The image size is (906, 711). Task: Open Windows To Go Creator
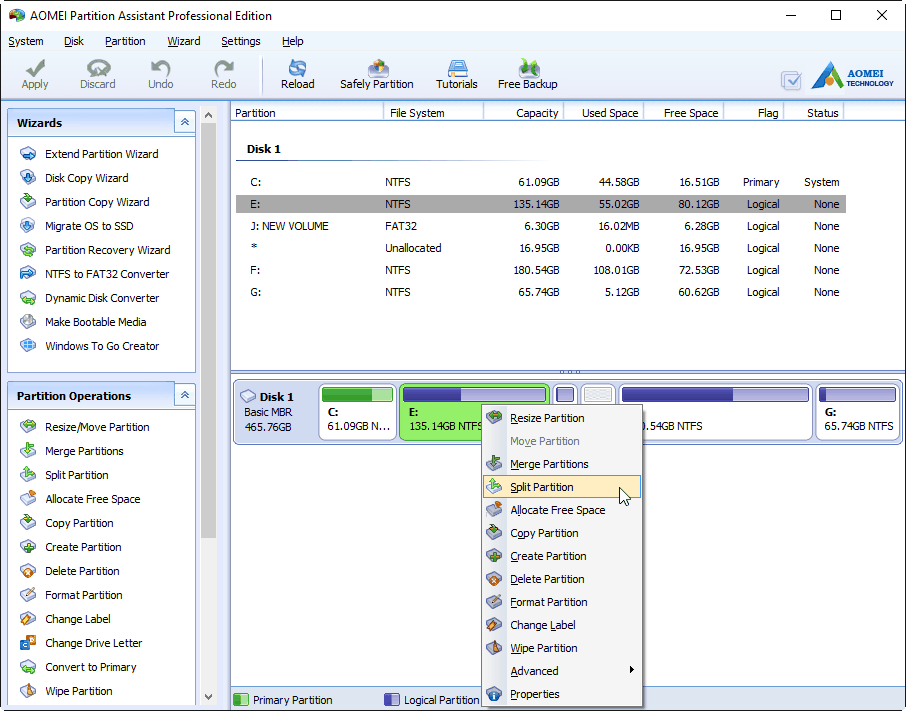[x=90, y=346]
